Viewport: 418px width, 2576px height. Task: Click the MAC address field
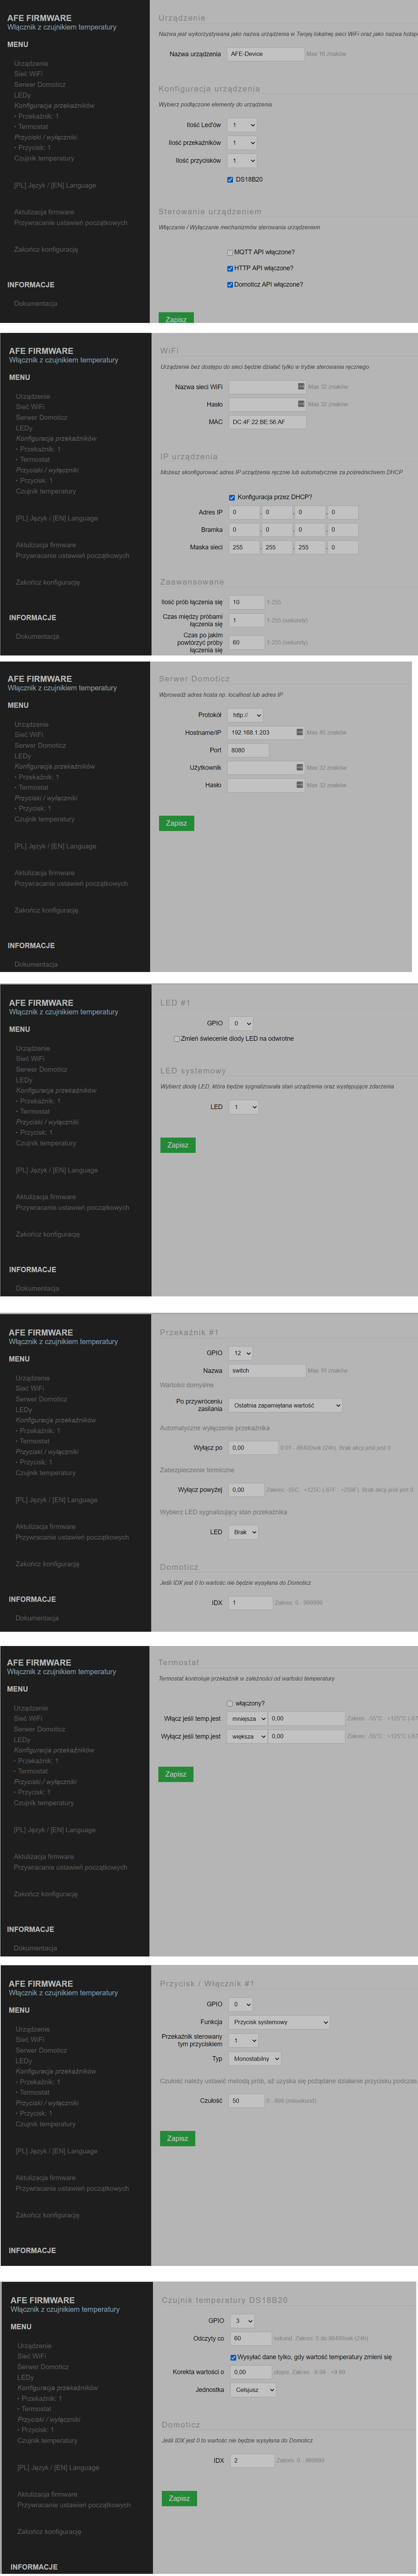point(267,422)
